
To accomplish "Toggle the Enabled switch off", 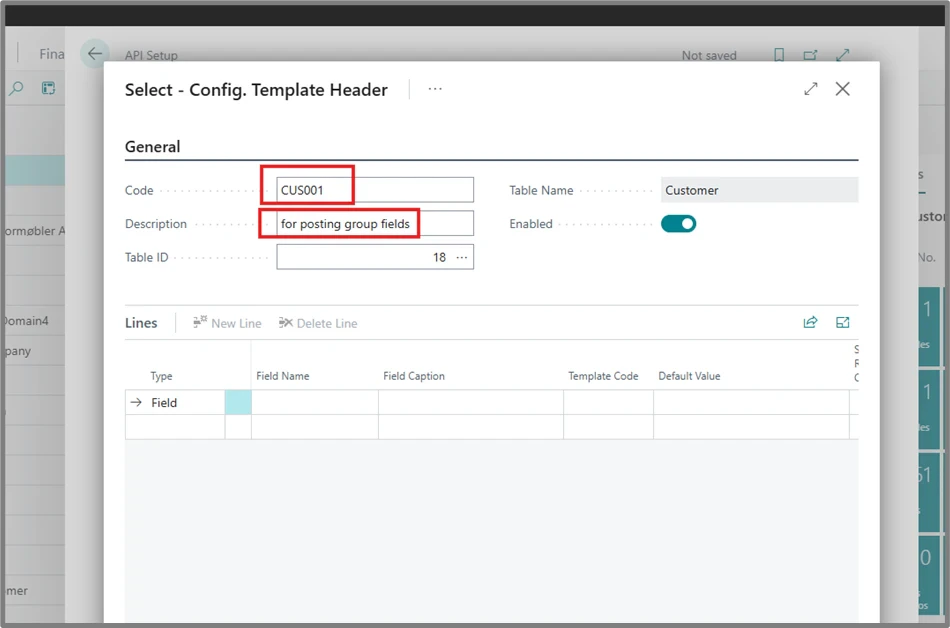I will point(678,224).
